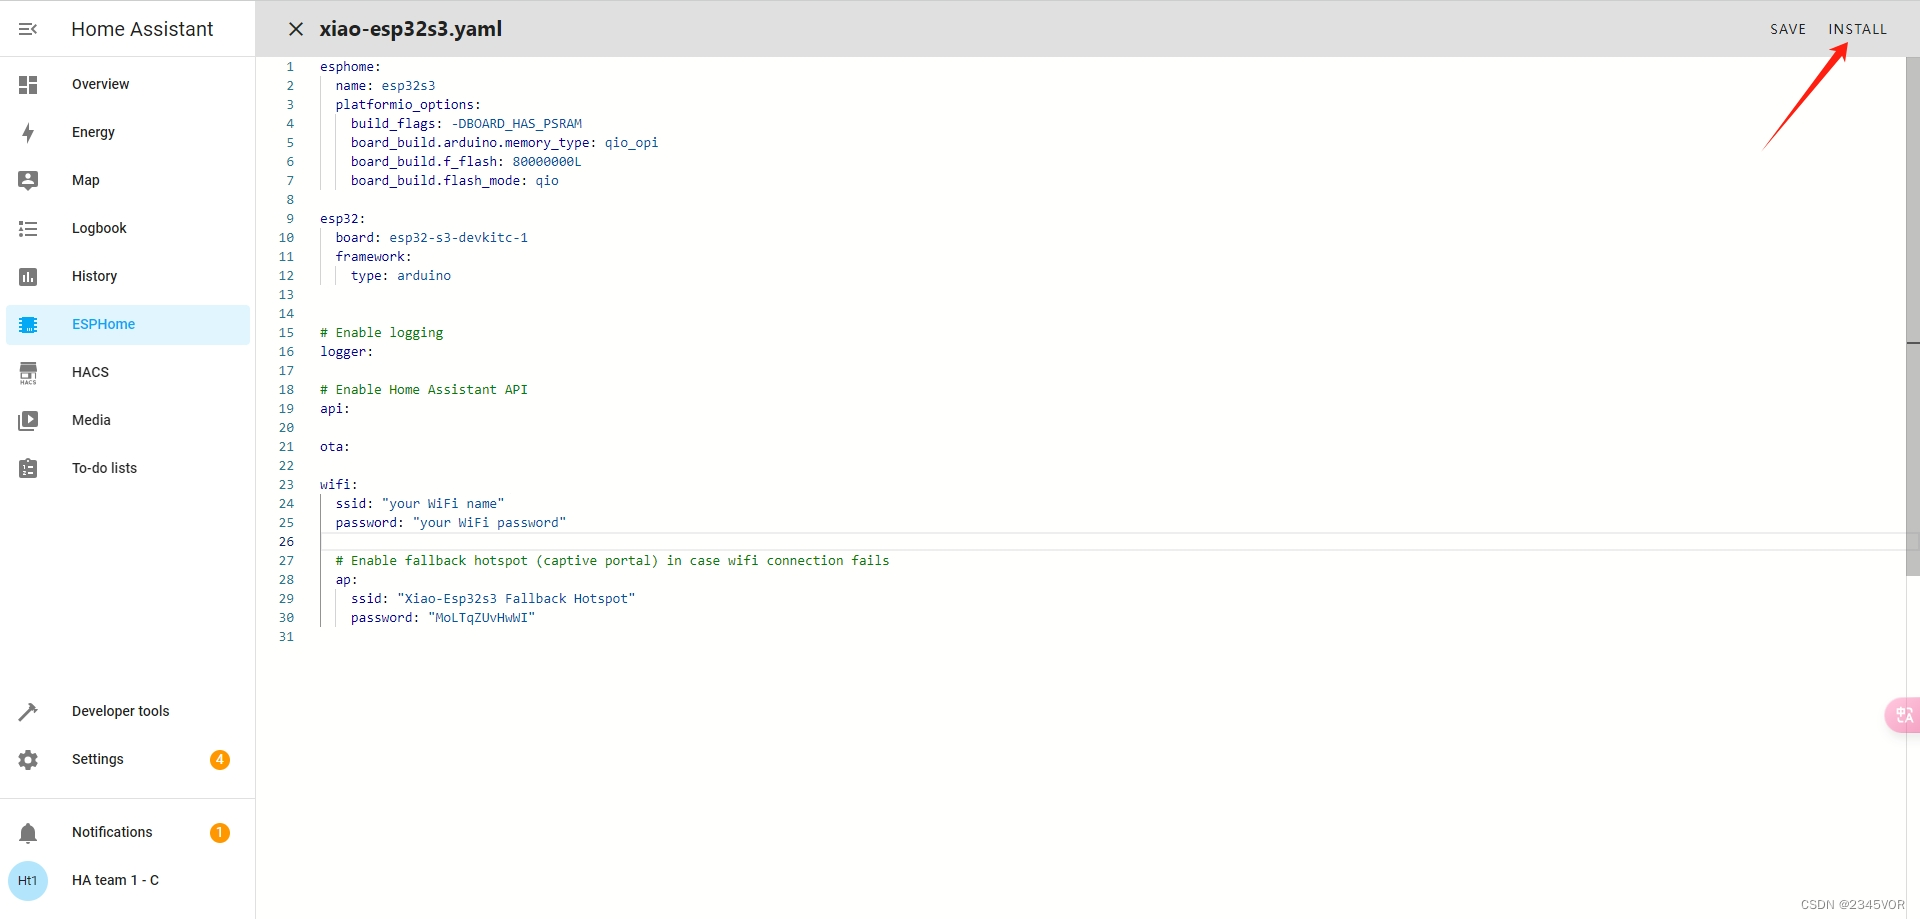Click the '# Enable logging' comment
The image size is (1920, 919).
tap(381, 333)
